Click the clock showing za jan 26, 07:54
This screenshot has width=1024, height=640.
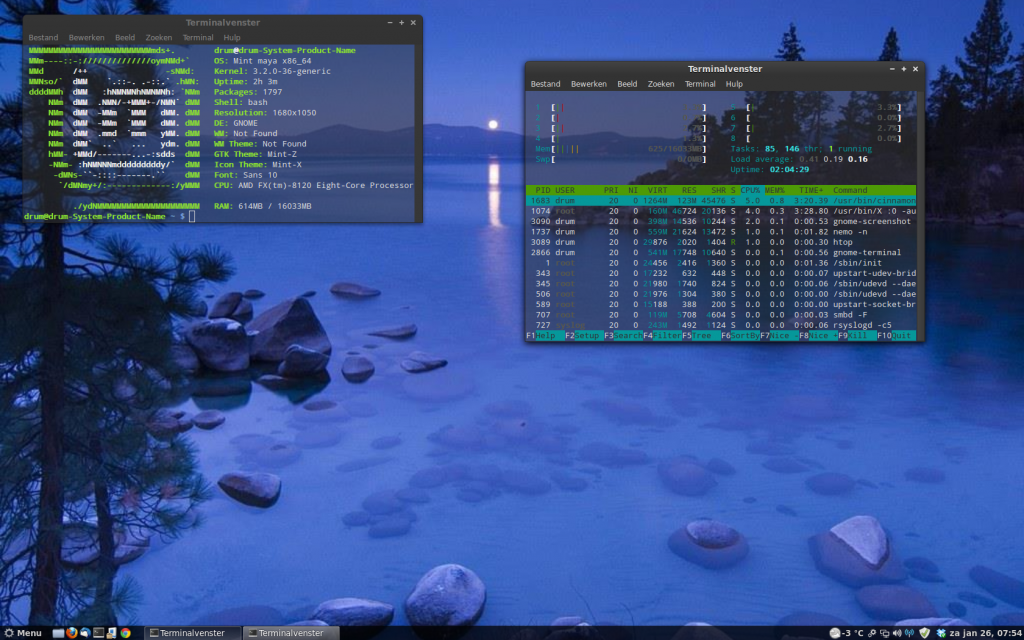pyautogui.click(x=984, y=633)
